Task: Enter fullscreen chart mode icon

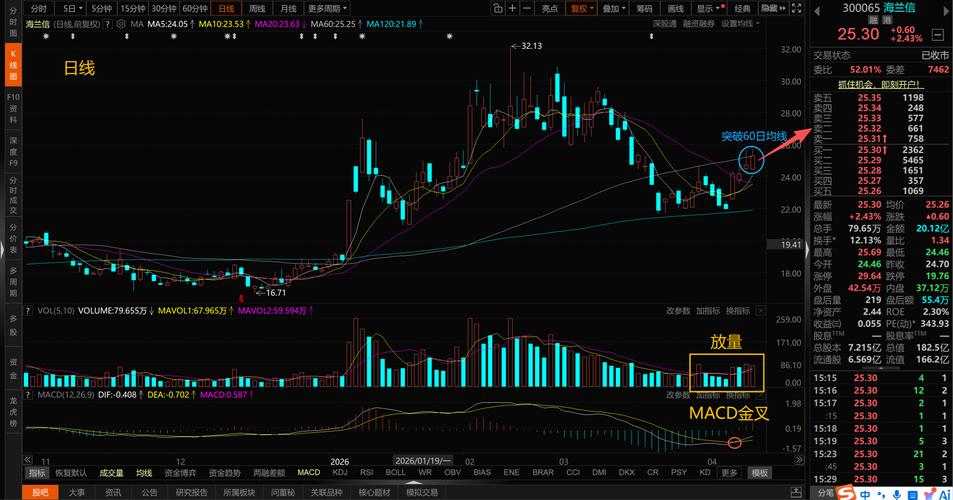Action: pyautogui.click(x=796, y=8)
